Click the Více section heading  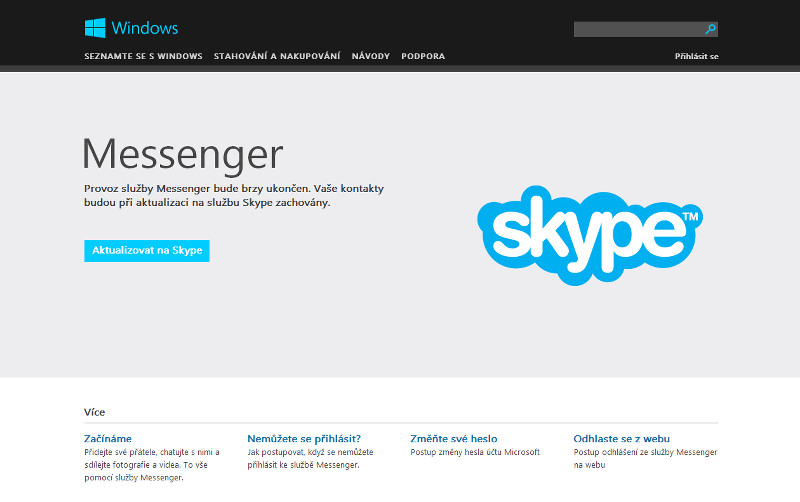pyautogui.click(x=94, y=412)
